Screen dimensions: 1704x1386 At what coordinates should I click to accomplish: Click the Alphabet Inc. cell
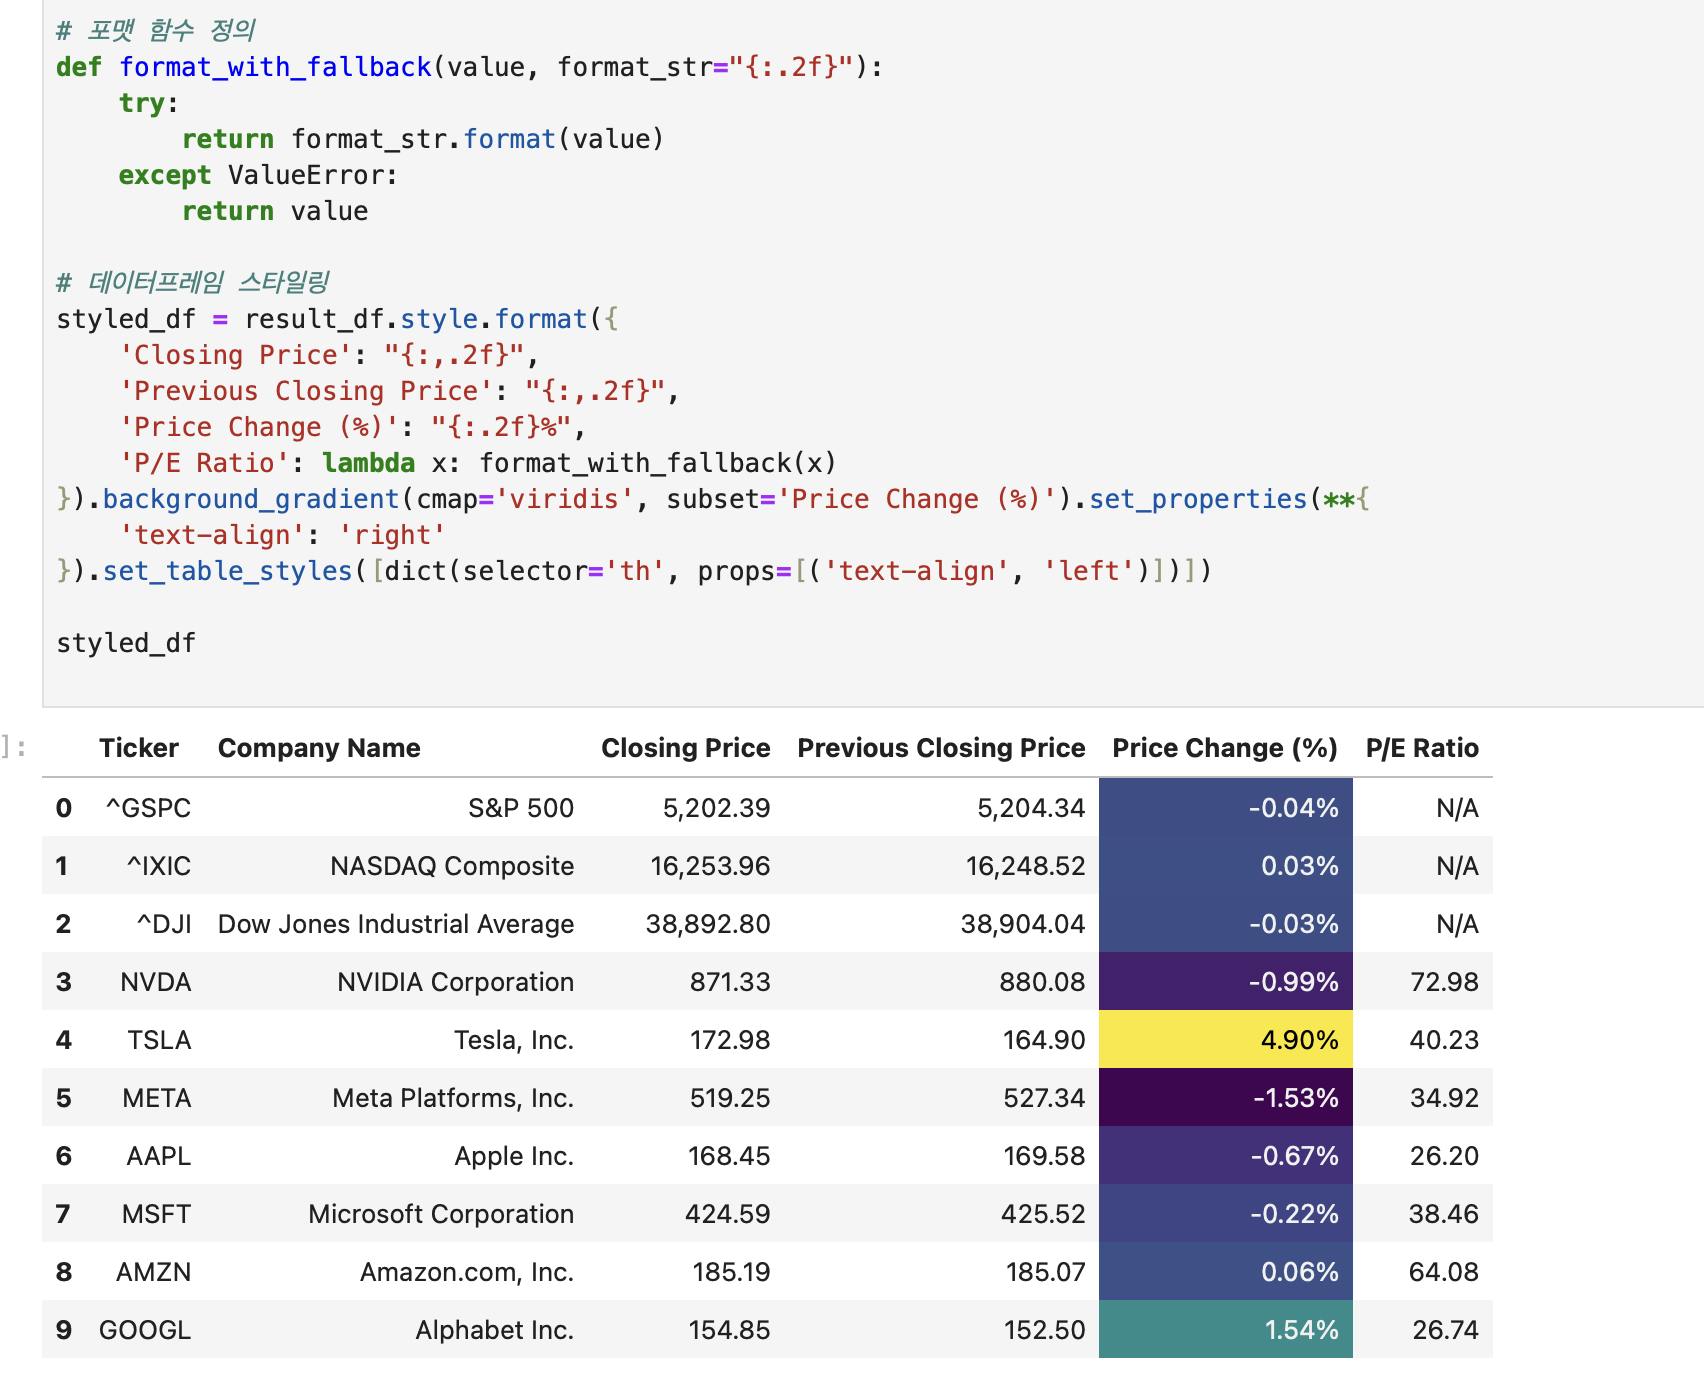pyautogui.click(x=494, y=1330)
